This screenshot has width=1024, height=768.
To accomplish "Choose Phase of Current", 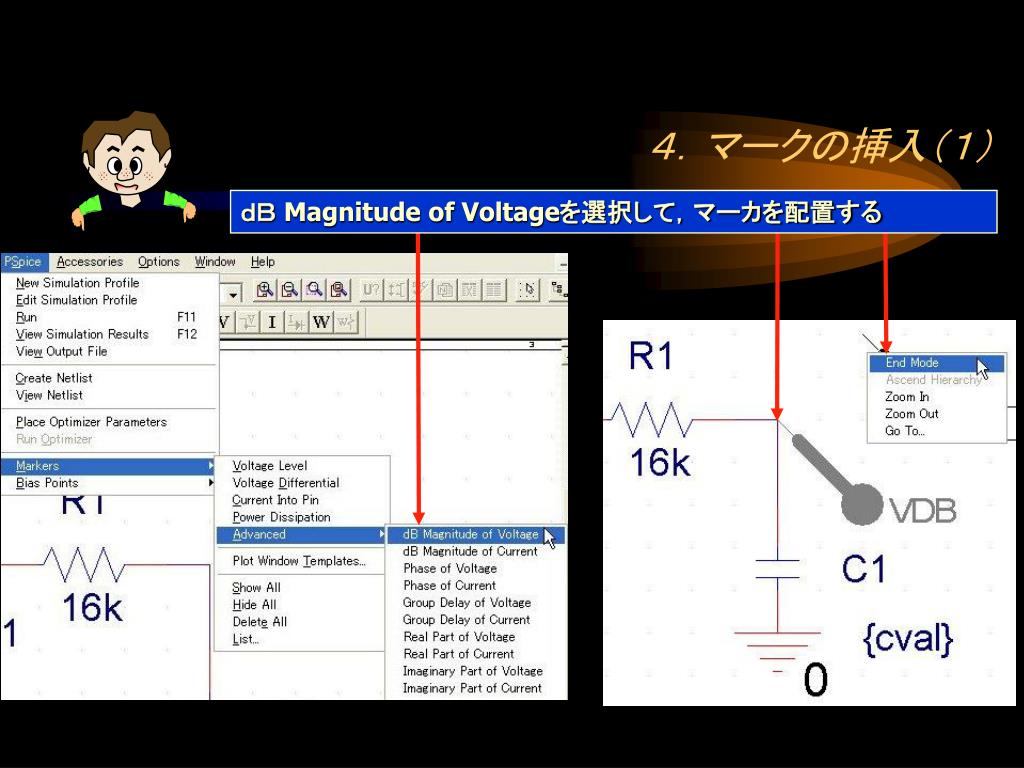I will pos(476,585).
